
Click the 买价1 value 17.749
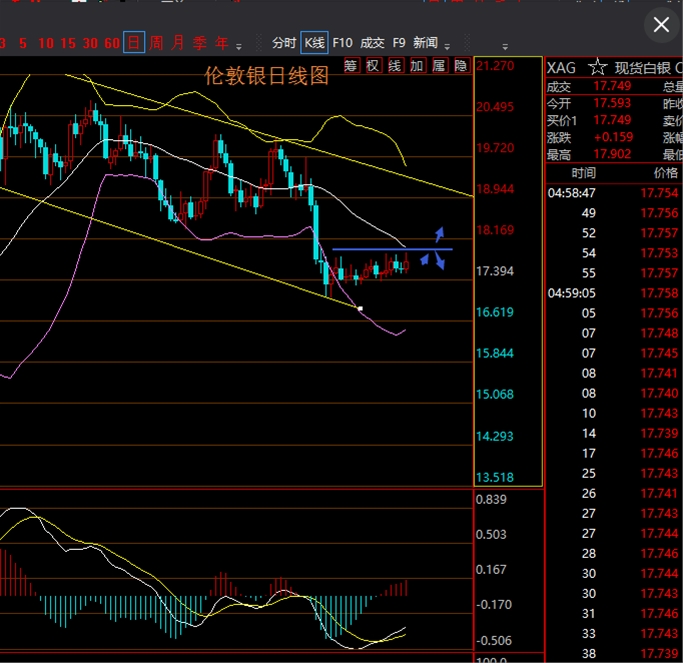pyautogui.click(x=612, y=120)
